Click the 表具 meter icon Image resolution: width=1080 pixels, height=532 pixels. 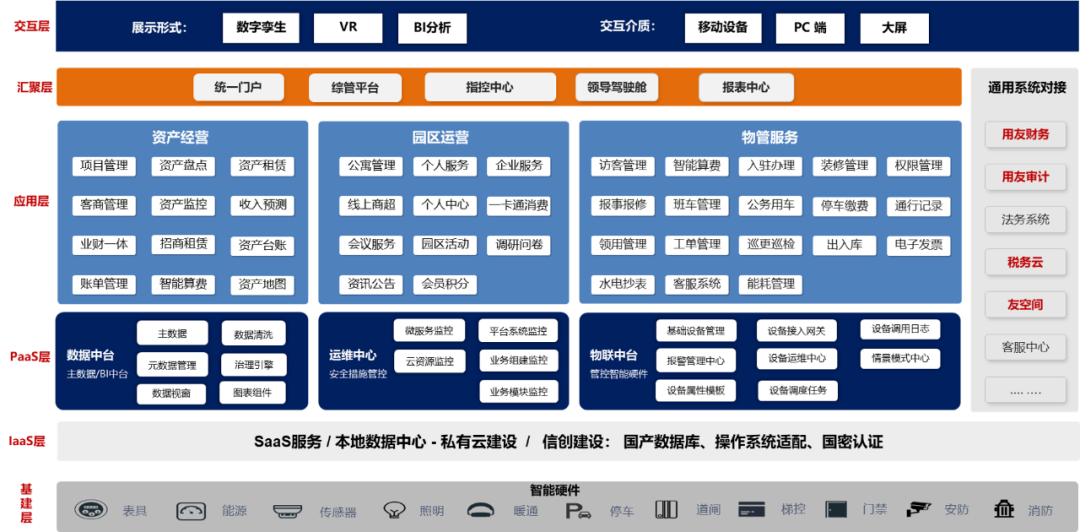(92, 510)
